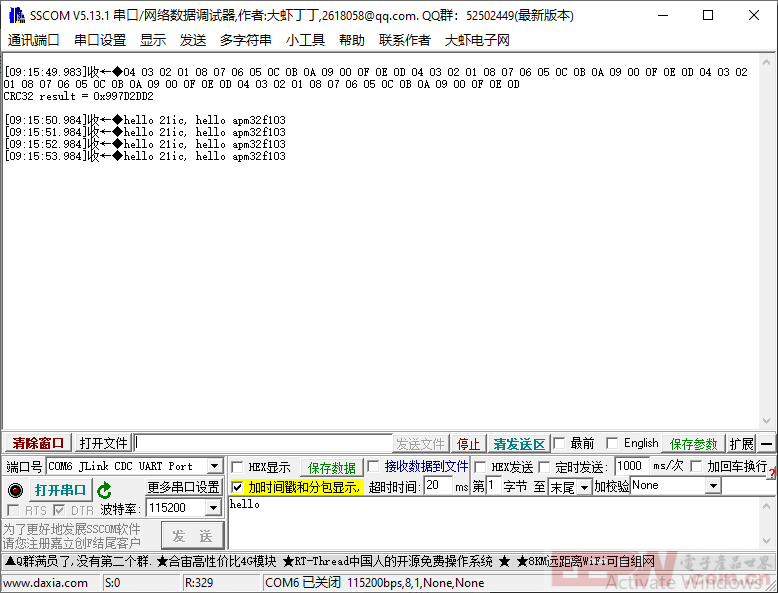The image size is (778, 593).
Task: Click the 09:15:50.984 hello 21ic line
Action: tap(145, 120)
